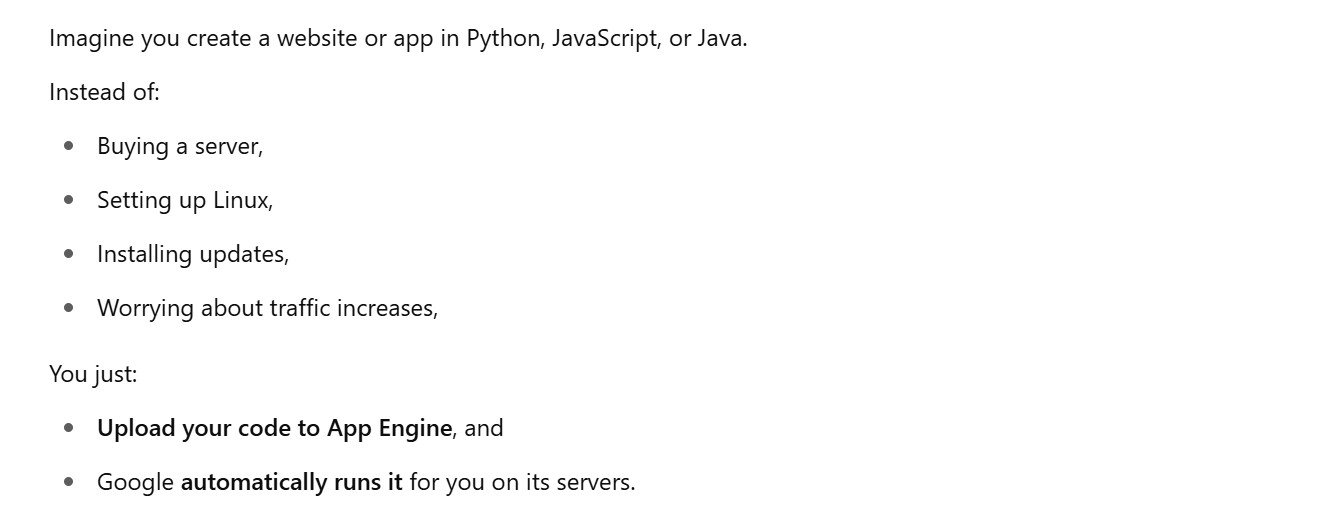Click the word "Google" in the last bullet
Viewport: 1325px width, 529px height.
click(135, 482)
